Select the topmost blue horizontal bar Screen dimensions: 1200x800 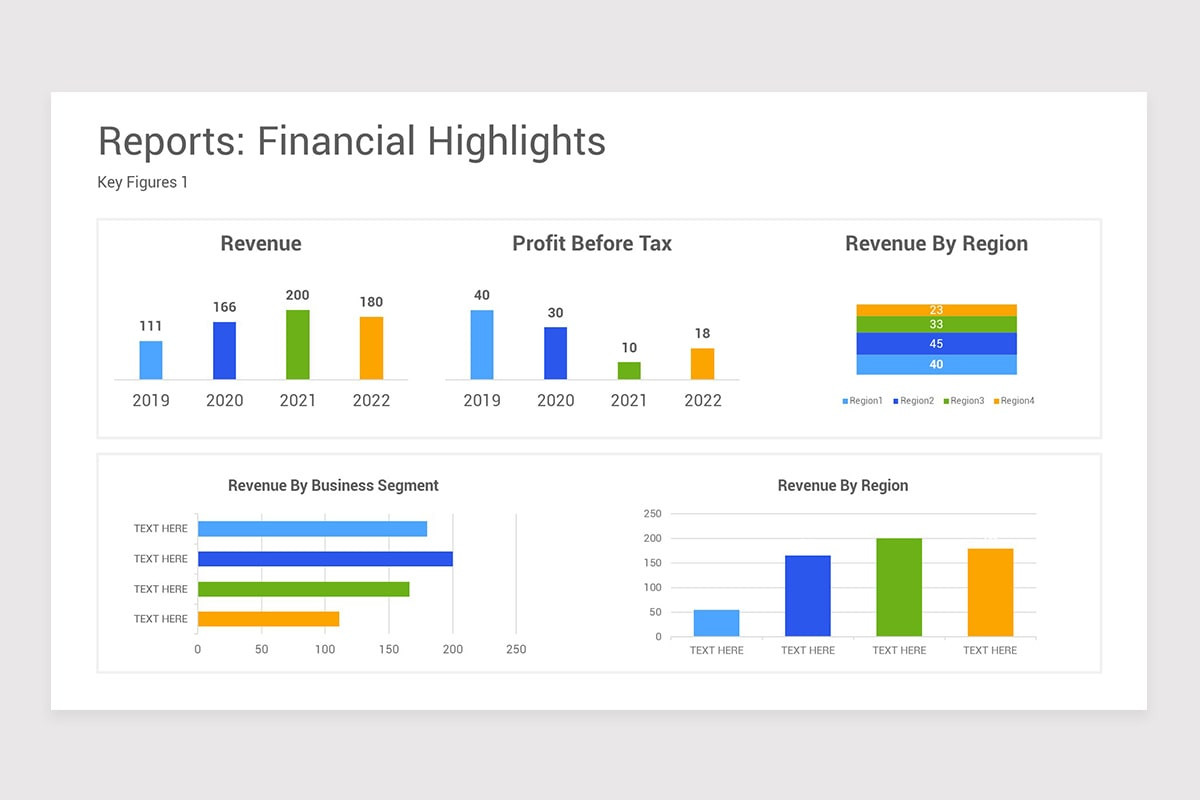click(x=313, y=527)
